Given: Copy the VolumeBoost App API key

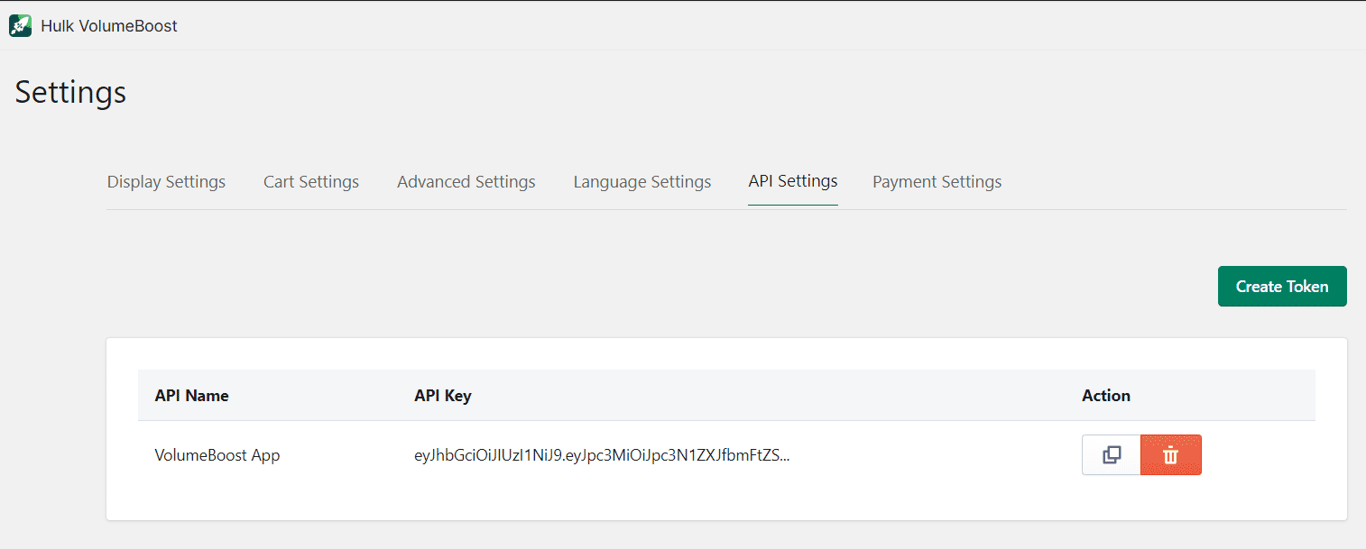Looking at the screenshot, I should (1111, 455).
